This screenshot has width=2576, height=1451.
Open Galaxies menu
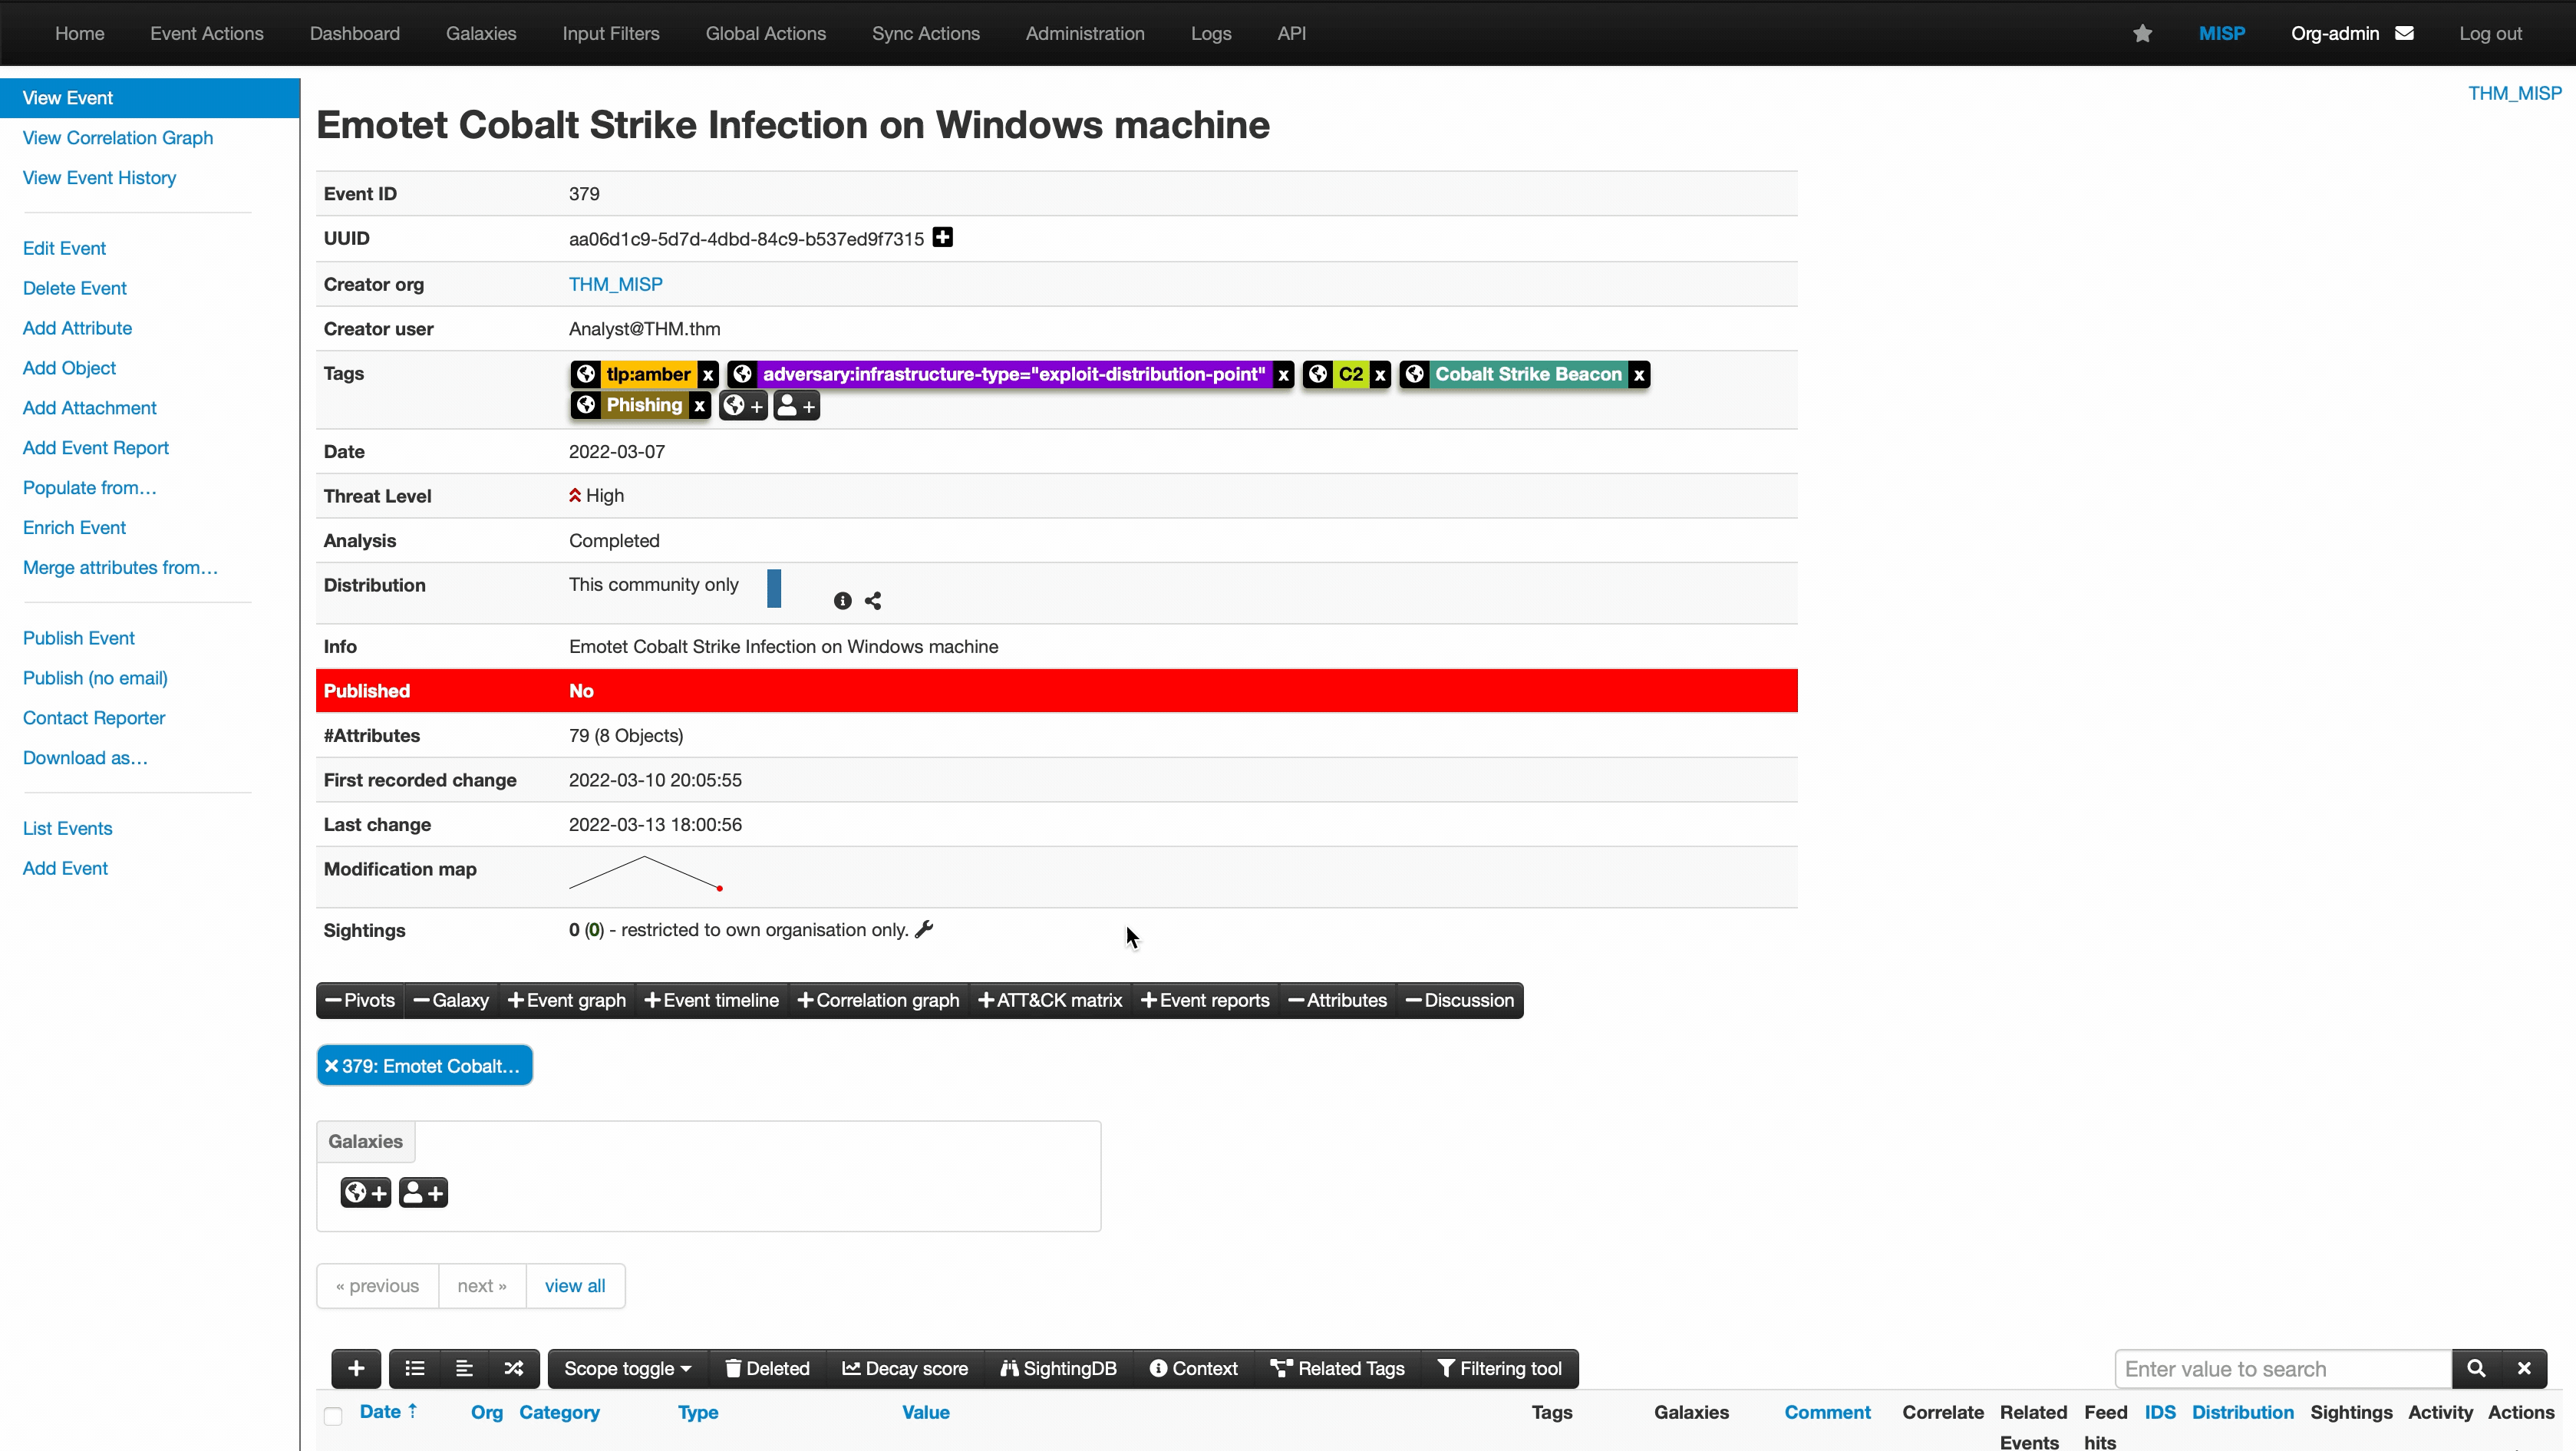click(481, 33)
